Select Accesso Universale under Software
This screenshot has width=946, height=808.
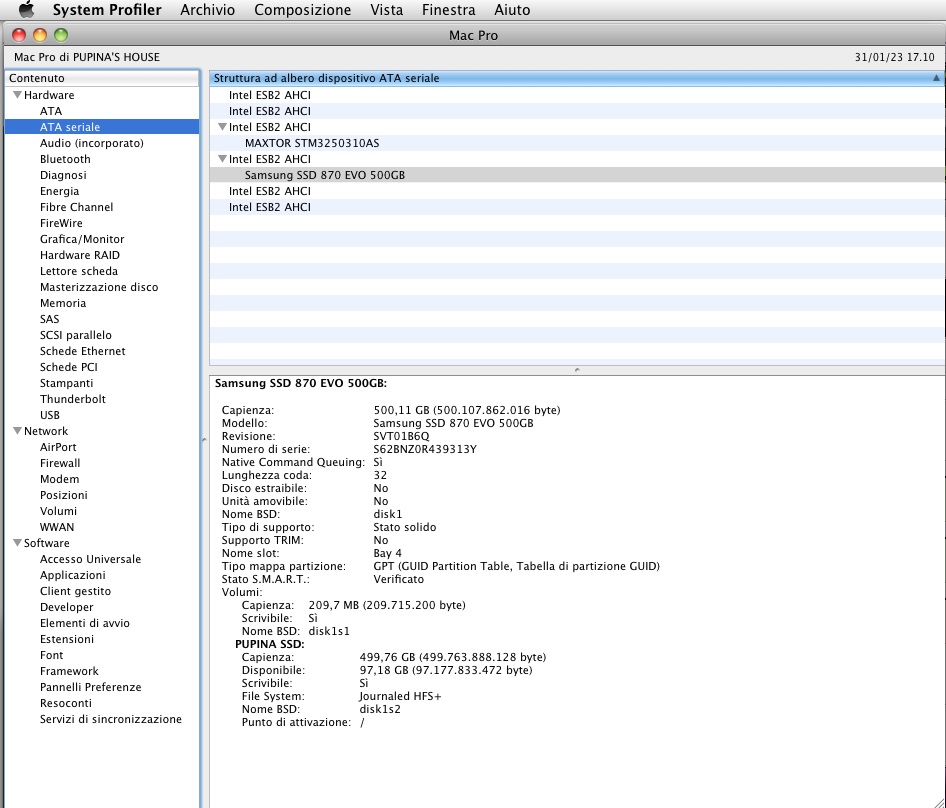[90, 559]
